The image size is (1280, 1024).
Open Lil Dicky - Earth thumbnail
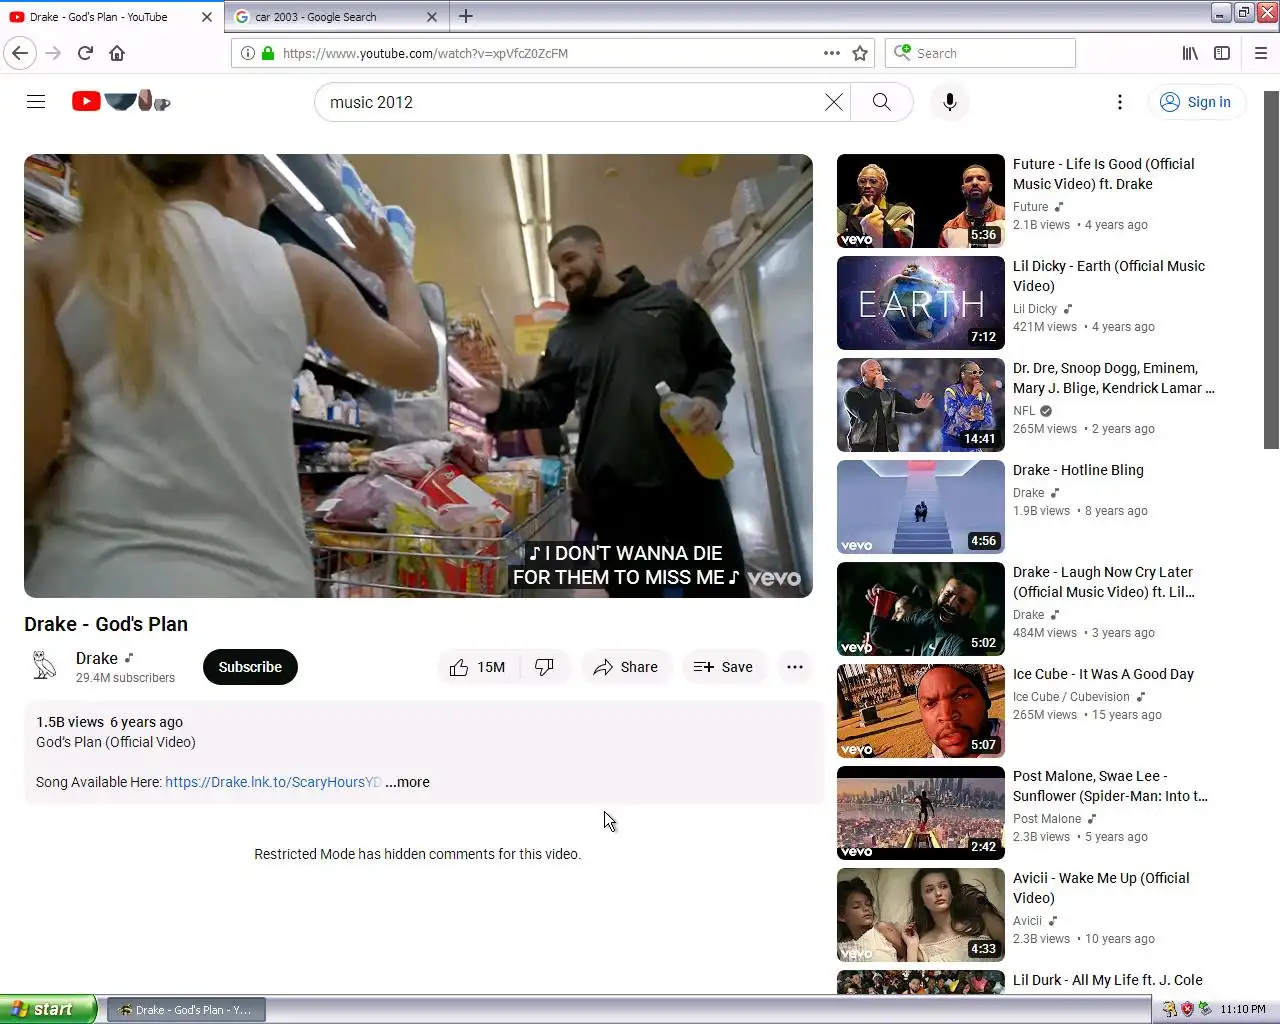(921, 303)
